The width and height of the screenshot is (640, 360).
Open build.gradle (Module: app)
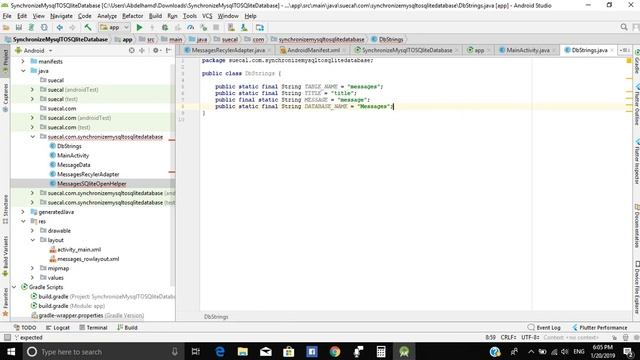(x=68, y=306)
